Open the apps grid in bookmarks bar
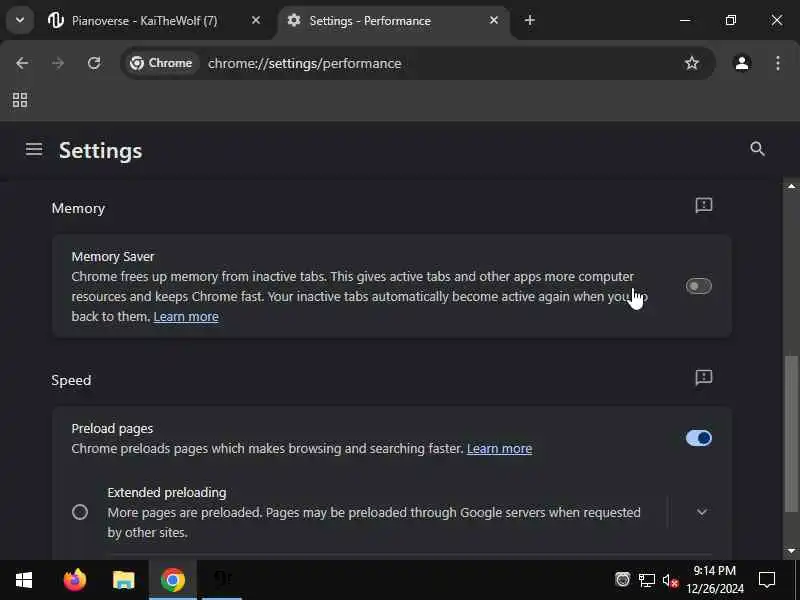800x600 pixels. 20,100
